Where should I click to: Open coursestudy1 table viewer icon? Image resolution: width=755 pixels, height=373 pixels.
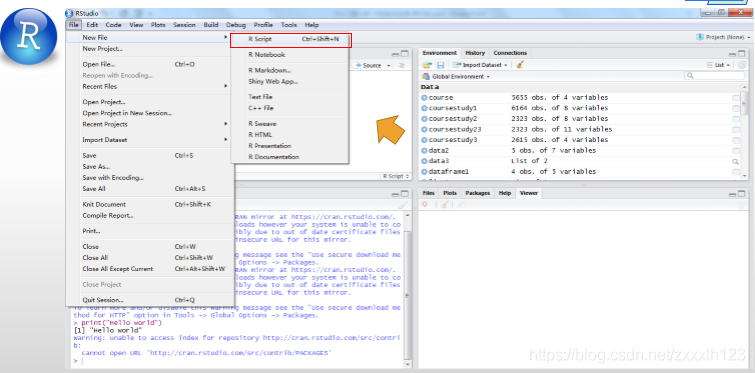click(x=736, y=108)
